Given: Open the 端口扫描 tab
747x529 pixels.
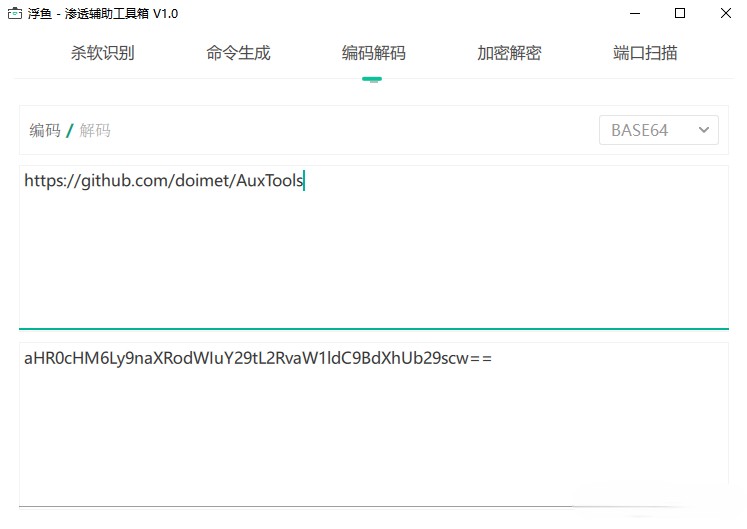Looking at the screenshot, I should [645, 53].
